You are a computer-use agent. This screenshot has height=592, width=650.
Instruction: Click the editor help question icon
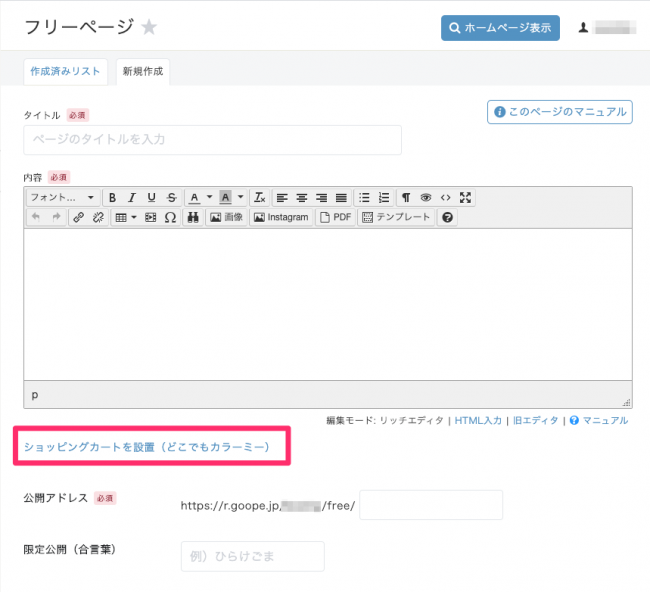click(447, 217)
